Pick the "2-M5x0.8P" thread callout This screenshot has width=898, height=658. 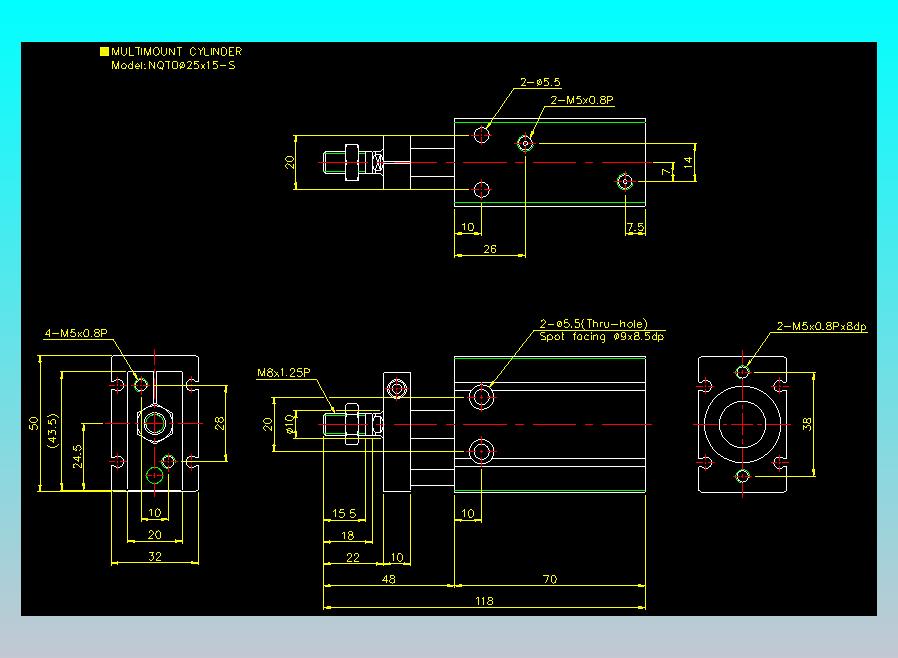[x=582, y=100]
